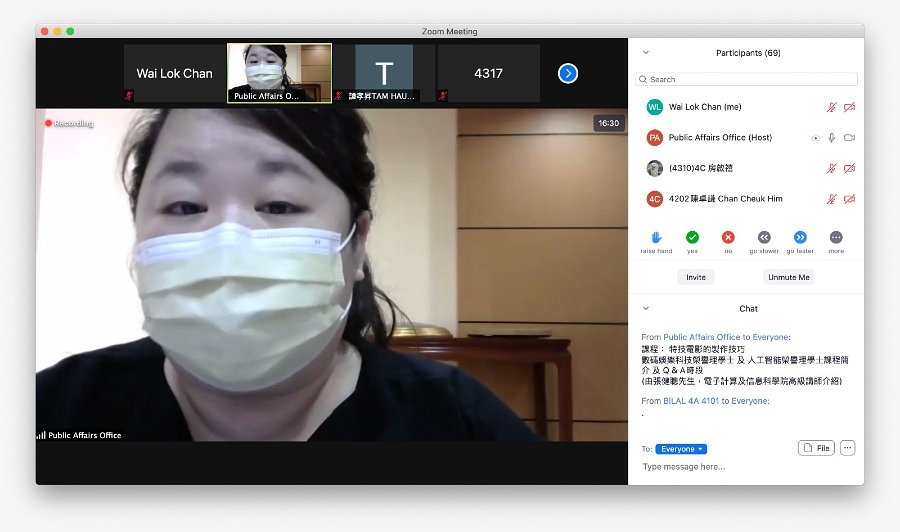Click the participants Search field

pyautogui.click(x=747, y=79)
